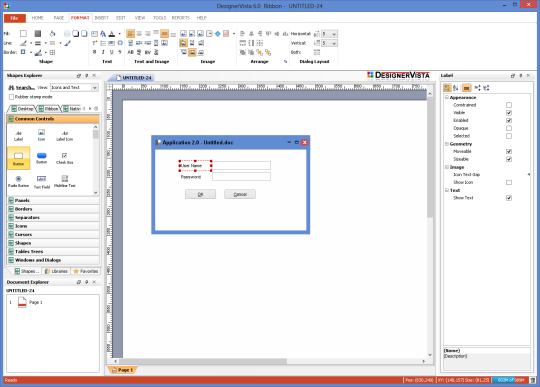Click the font color 'A' icon

[x=112, y=34]
